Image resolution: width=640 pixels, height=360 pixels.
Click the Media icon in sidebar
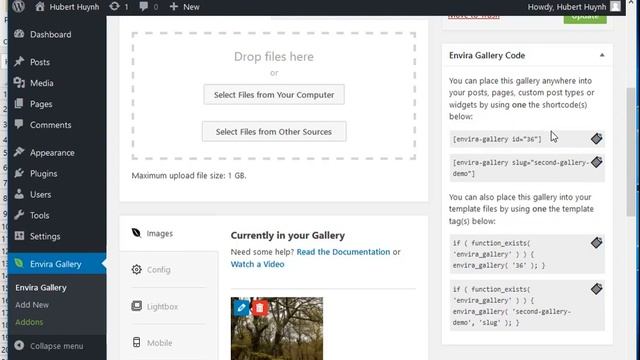[x=19, y=82]
